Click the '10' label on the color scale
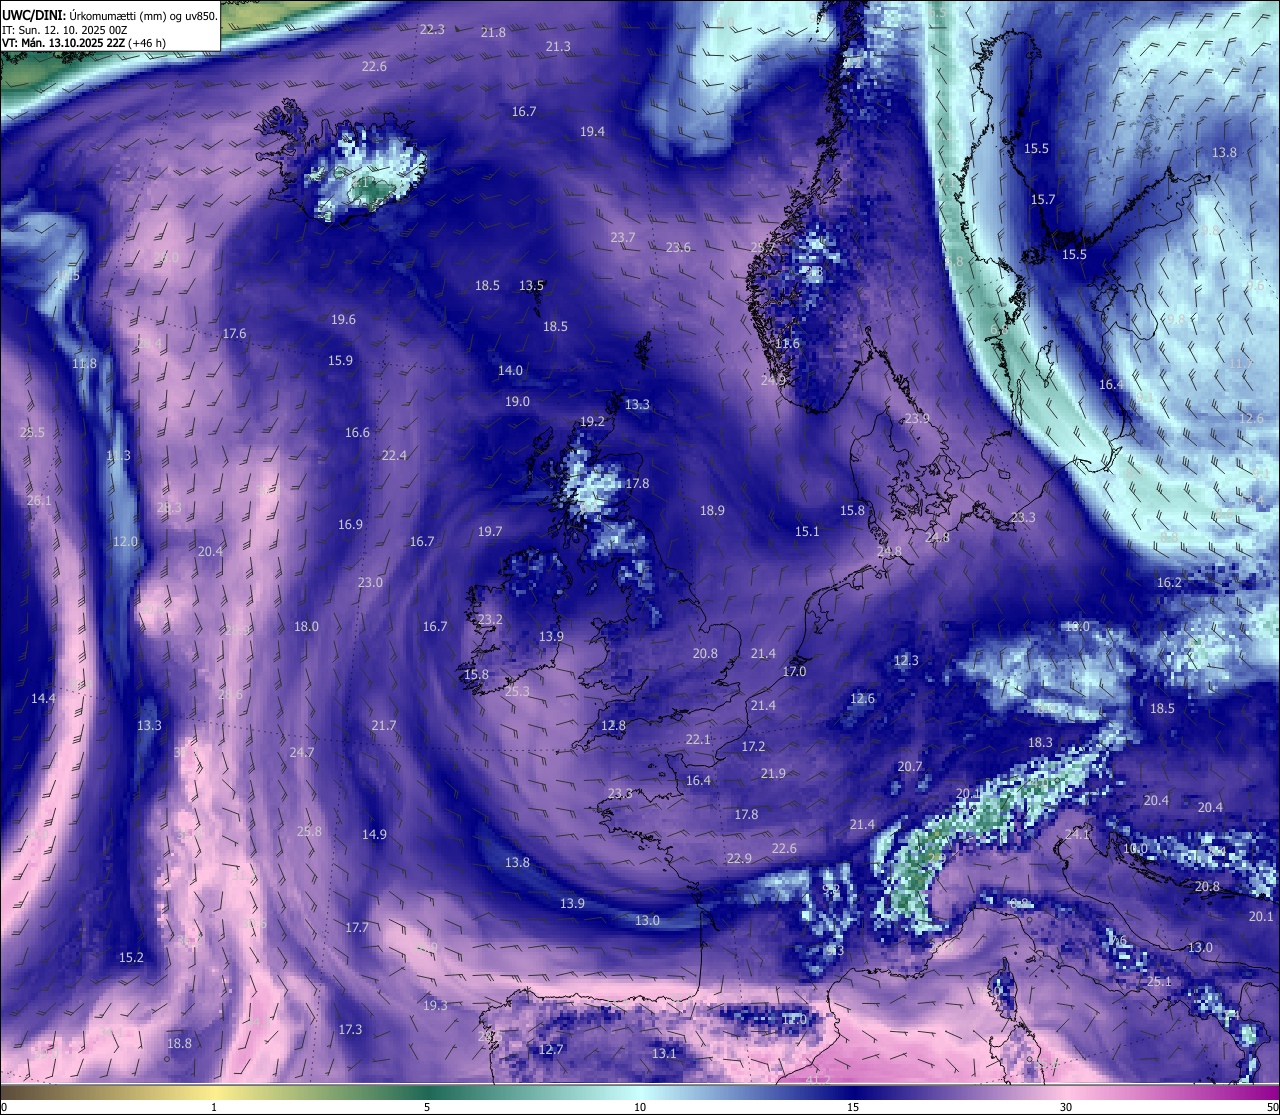 click(x=640, y=1107)
